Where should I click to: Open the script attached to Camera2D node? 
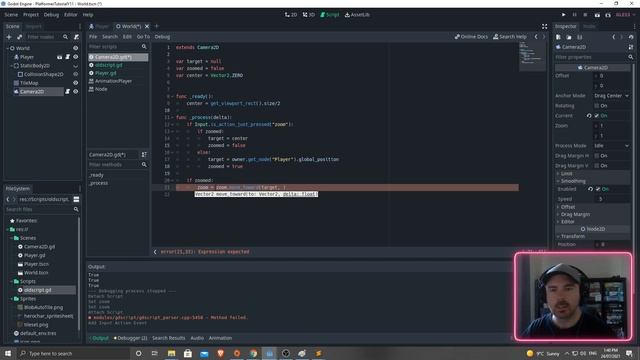pos(67,91)
